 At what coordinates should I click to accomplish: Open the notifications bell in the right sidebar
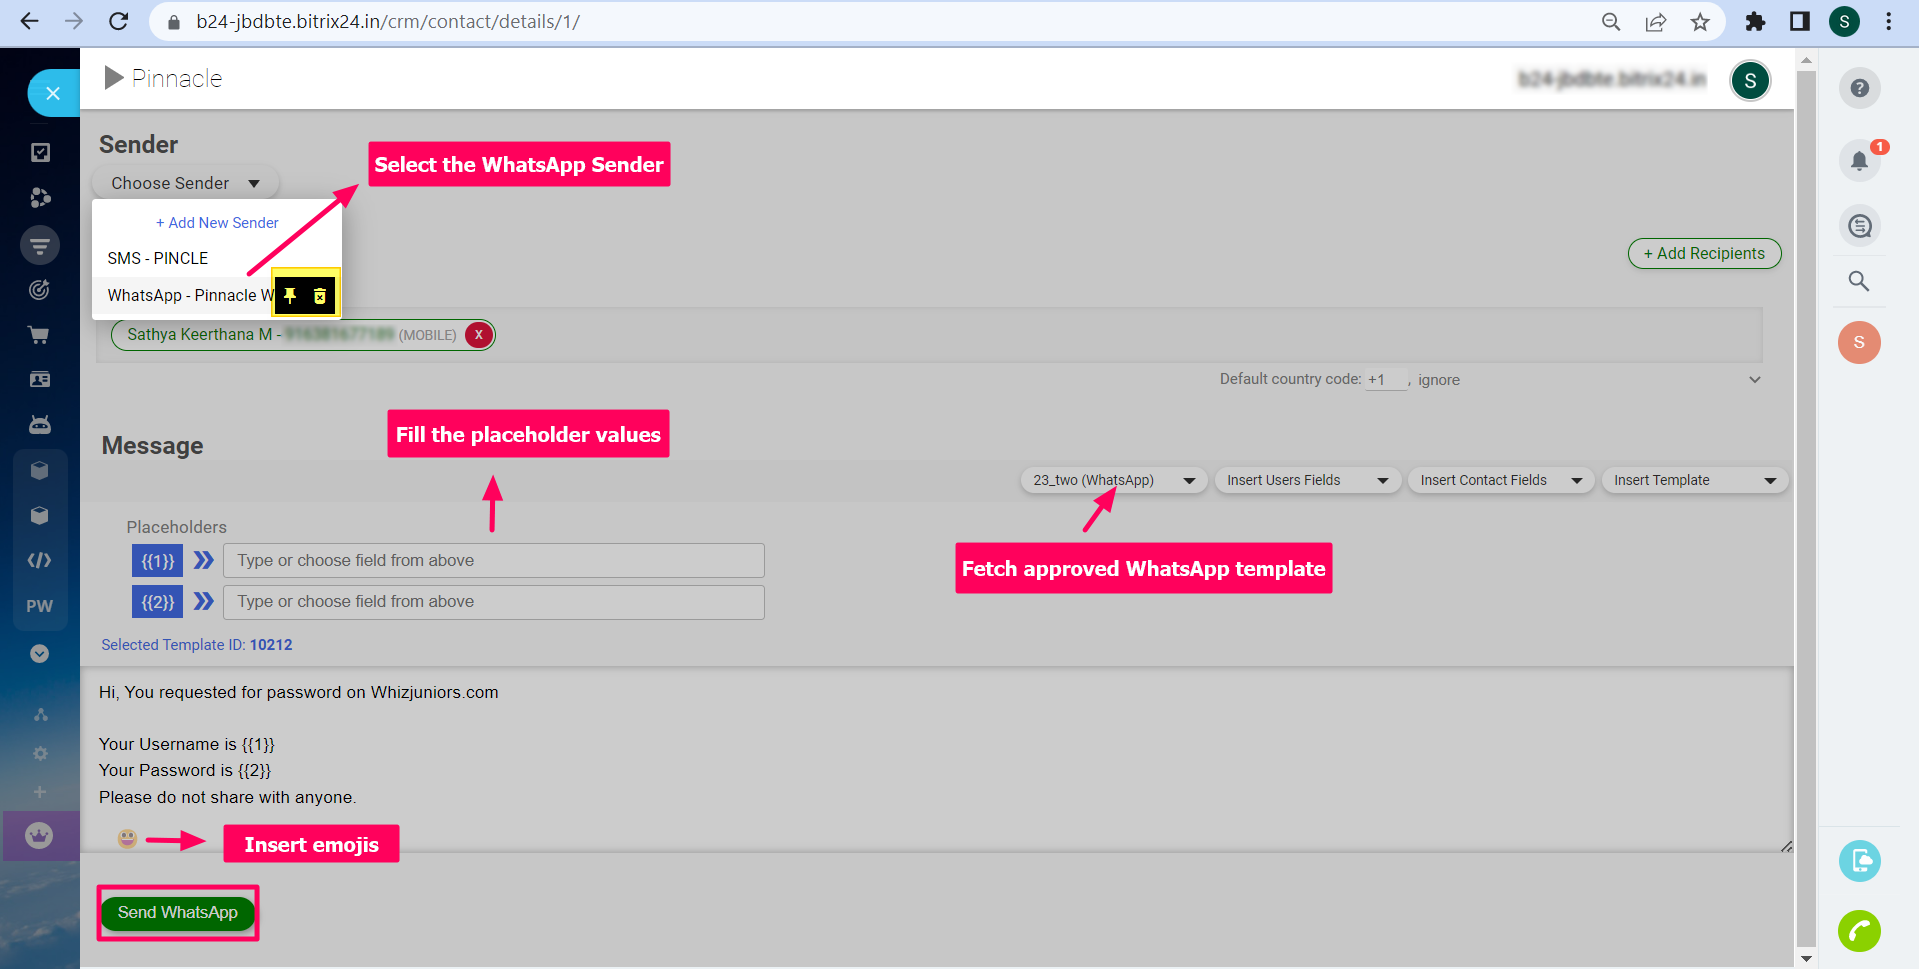(1859, 160)
